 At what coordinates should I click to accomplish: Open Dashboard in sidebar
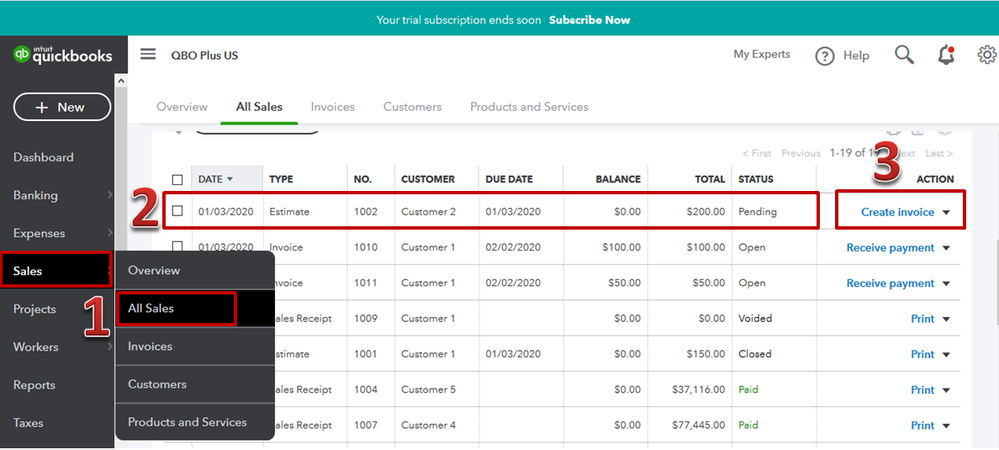43,157
